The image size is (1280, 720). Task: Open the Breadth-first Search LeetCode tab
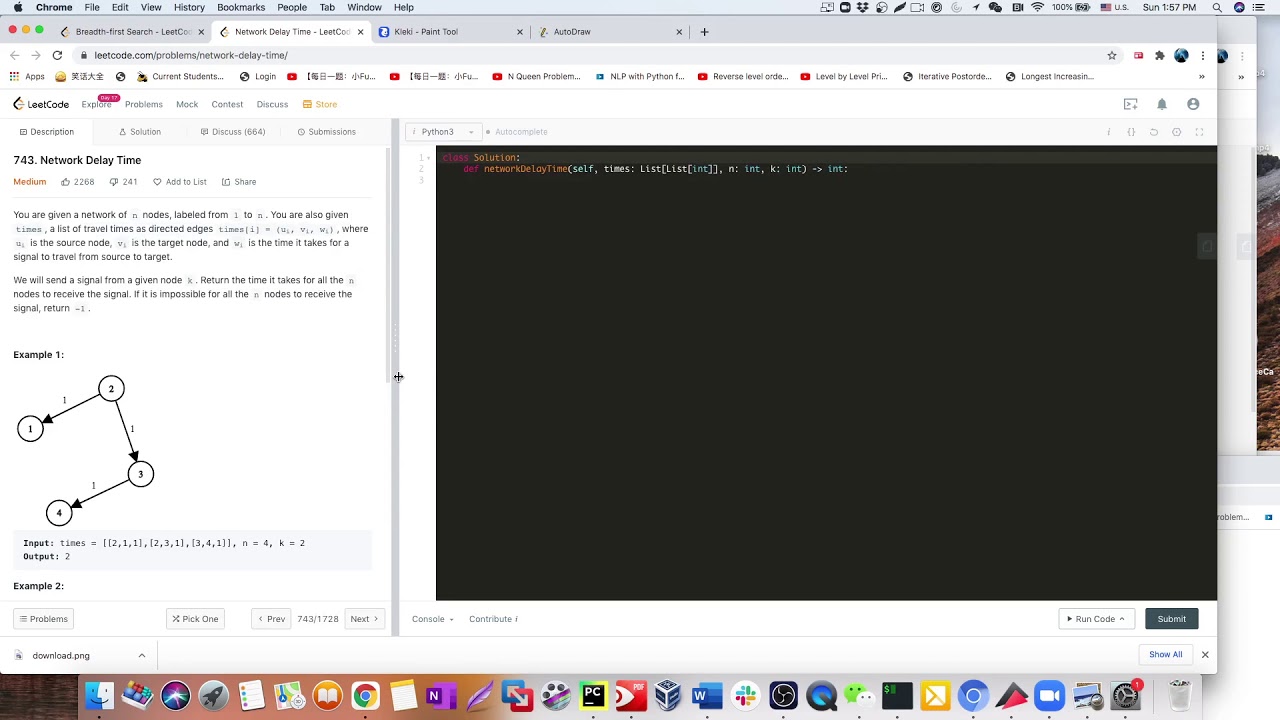(x=133, y=32)
